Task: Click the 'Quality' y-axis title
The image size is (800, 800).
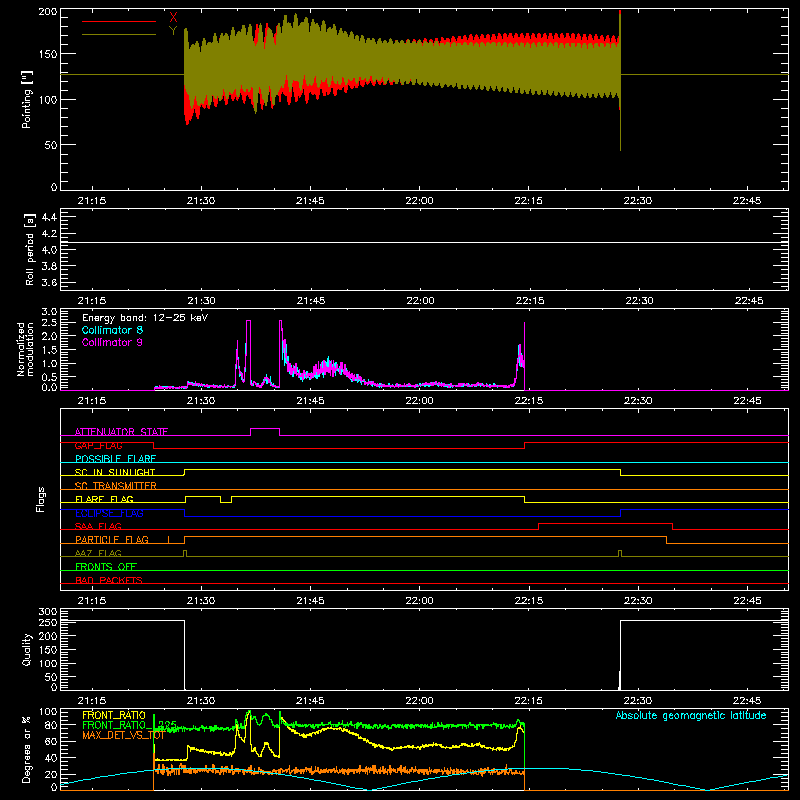Action: [x=27, y=649]
